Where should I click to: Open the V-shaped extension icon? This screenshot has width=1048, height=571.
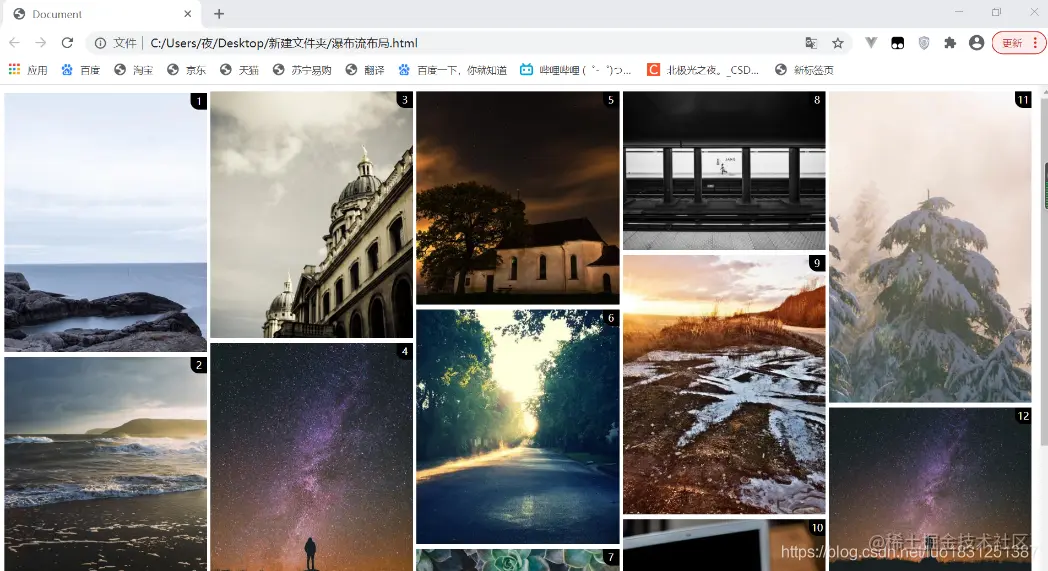(871, 43)
